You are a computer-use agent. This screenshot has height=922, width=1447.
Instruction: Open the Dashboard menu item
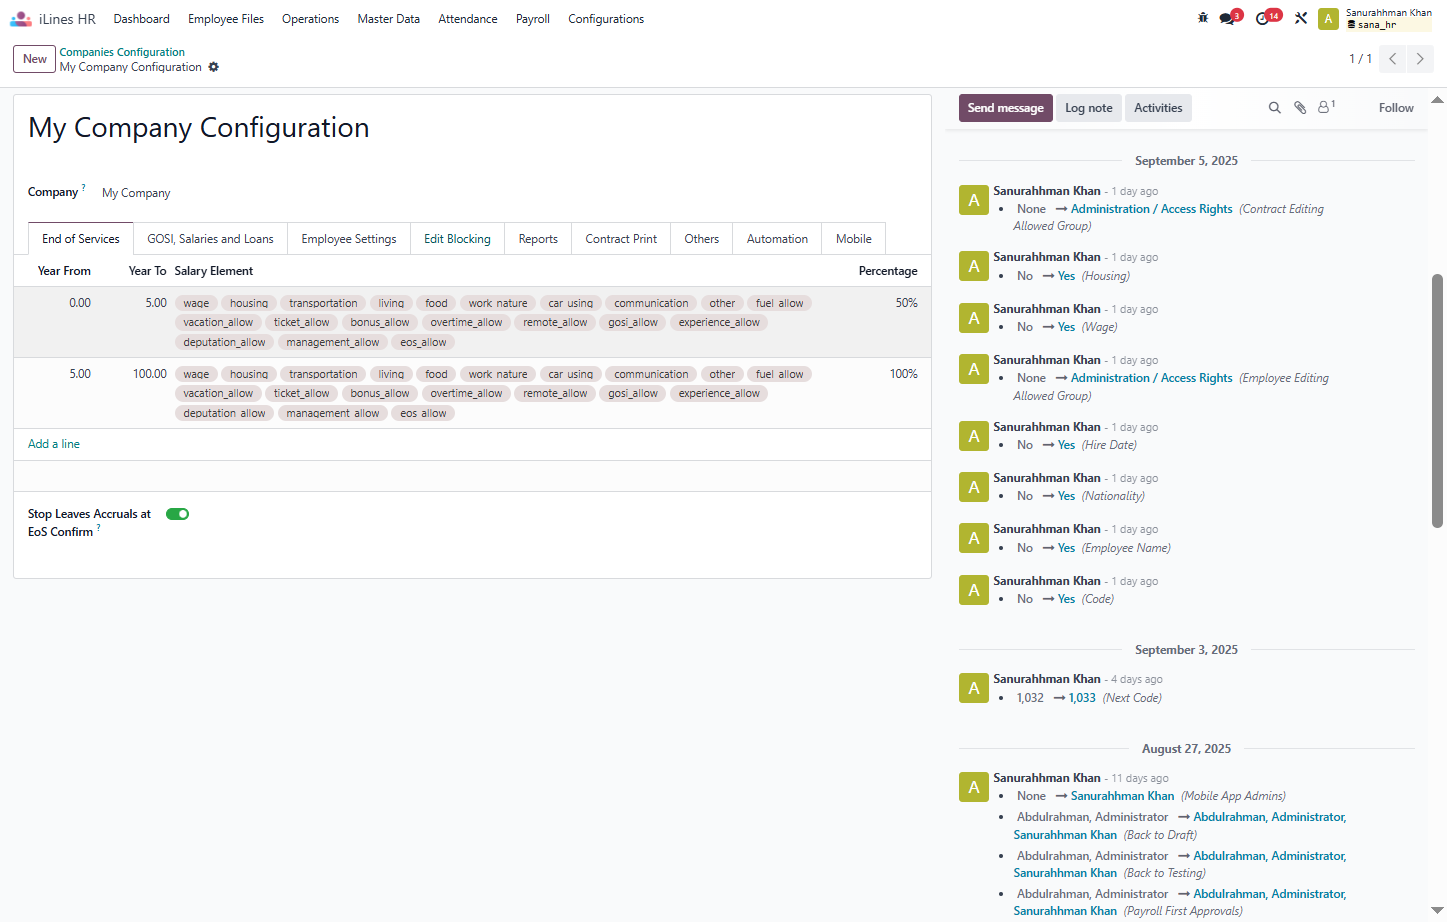point(142,19)
